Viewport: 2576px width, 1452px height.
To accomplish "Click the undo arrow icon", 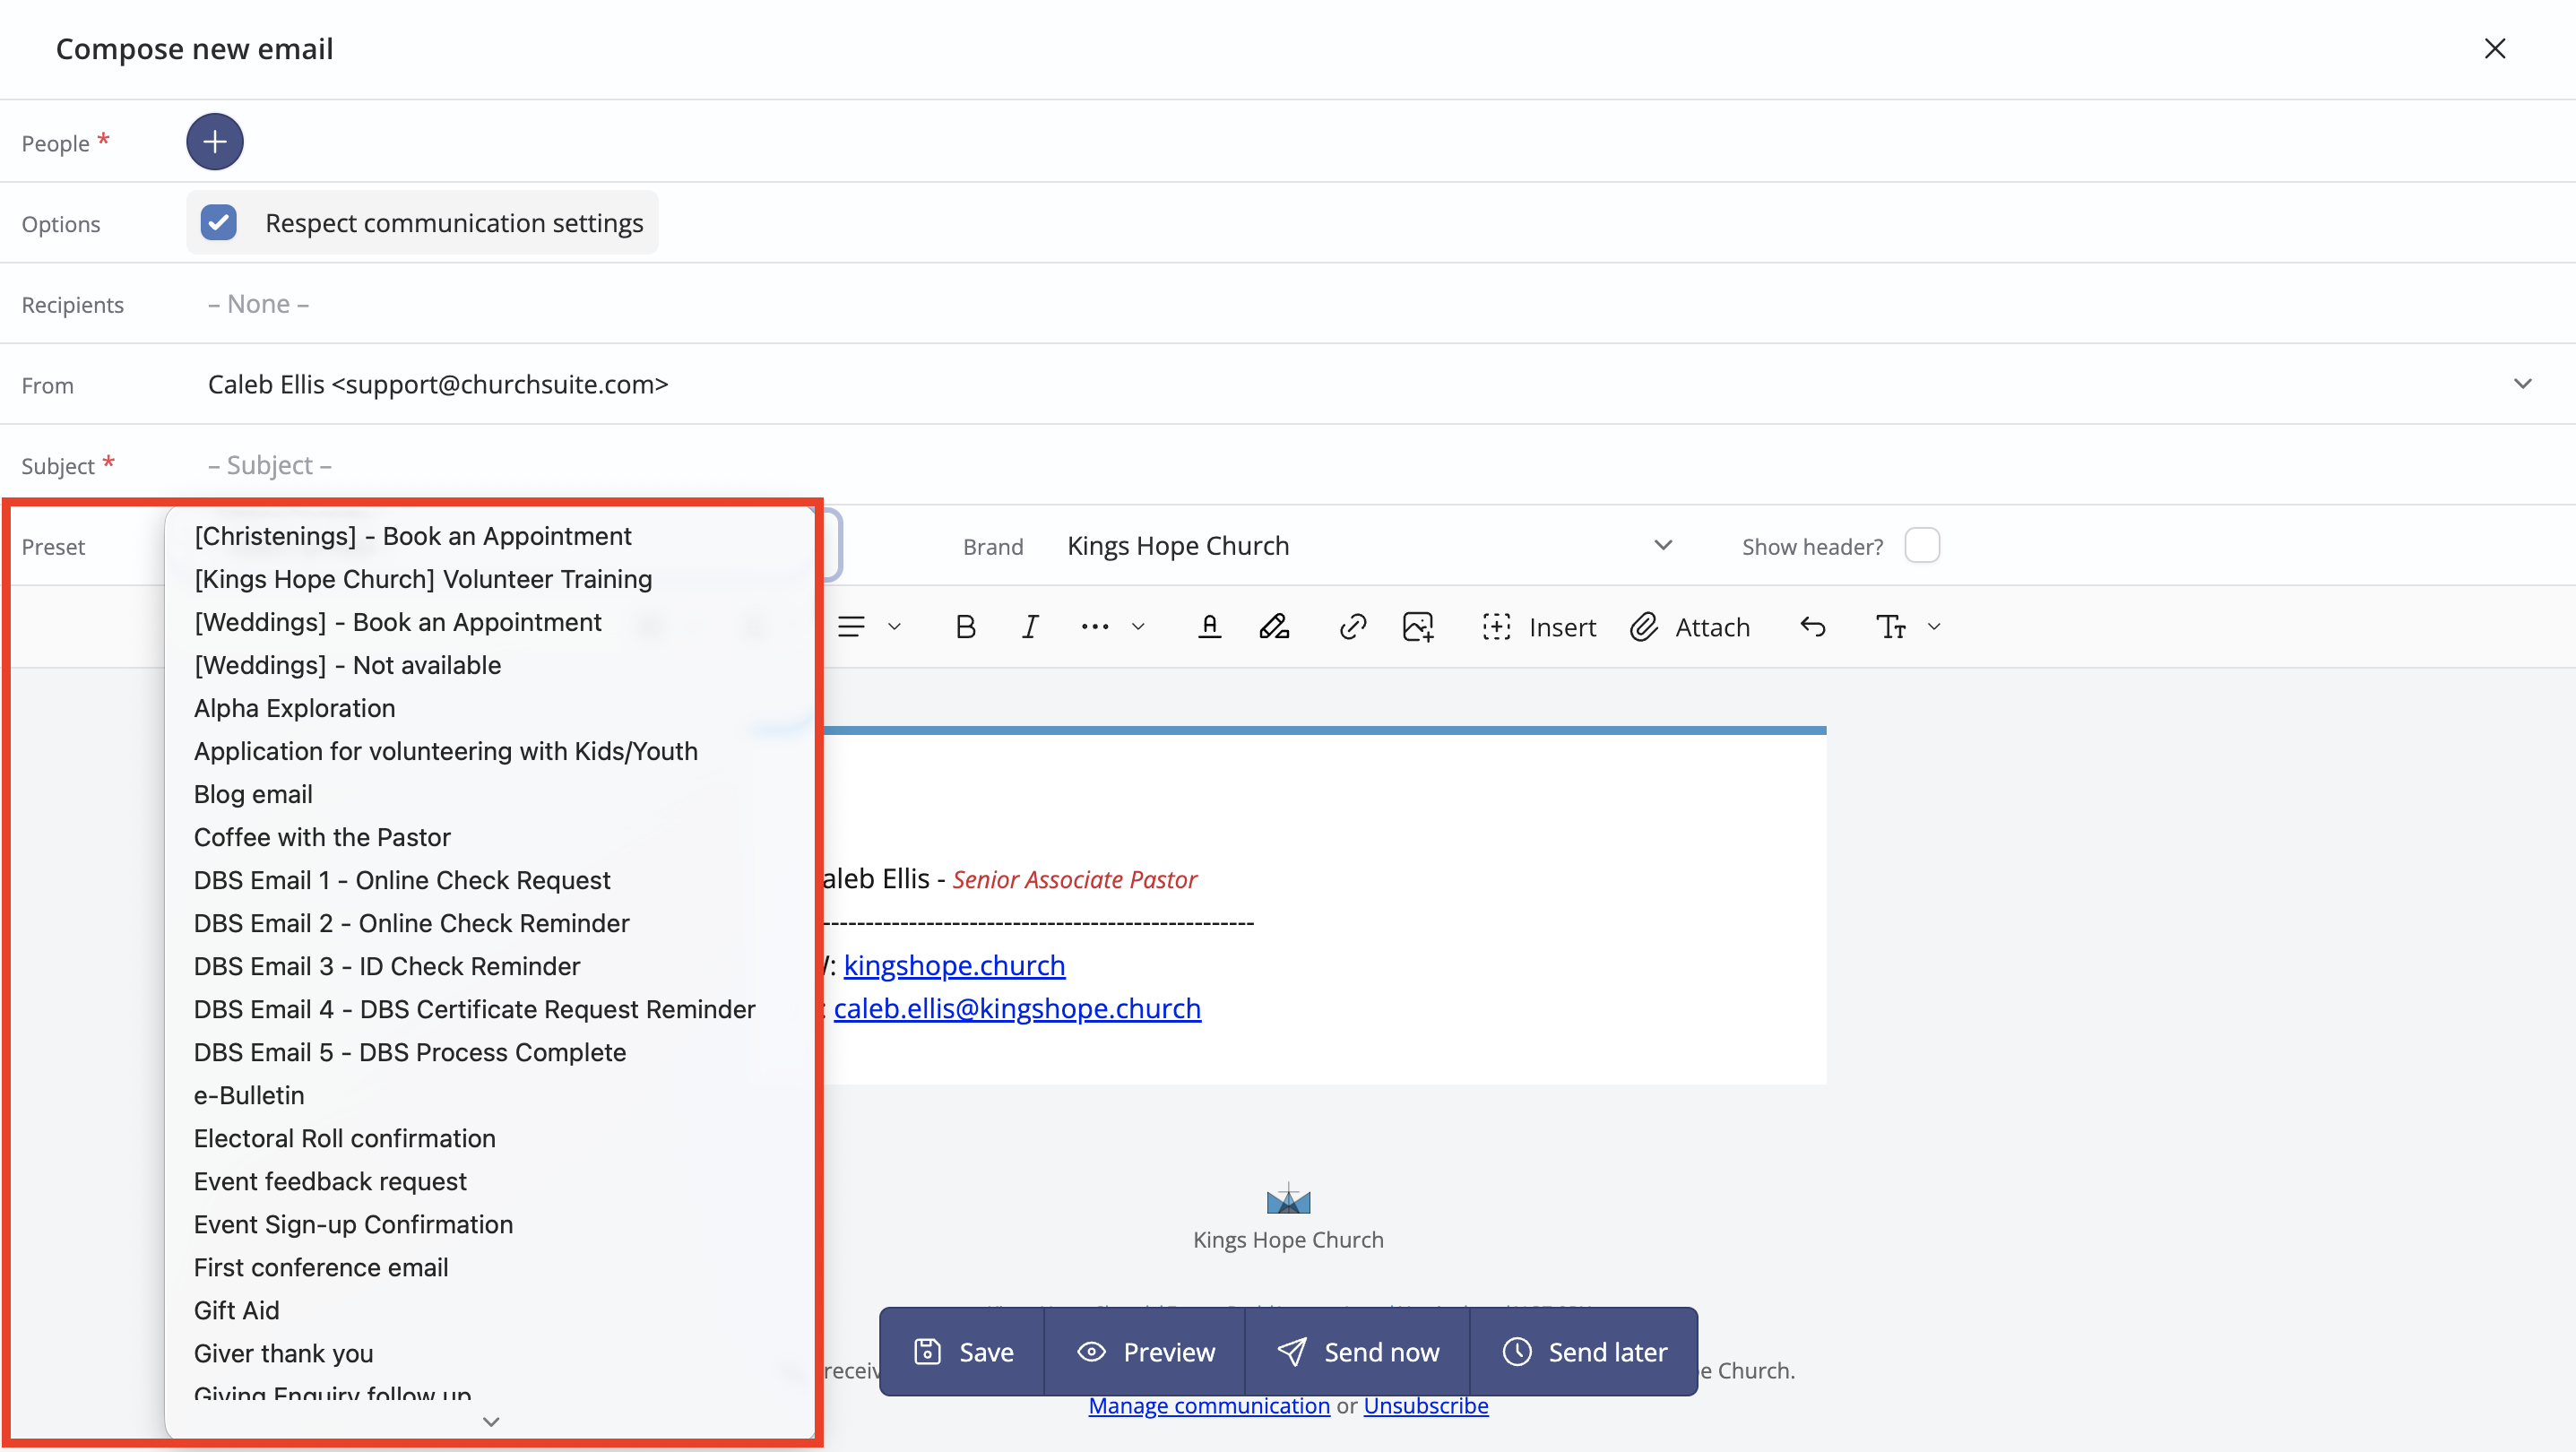I will pyautogui.click(x=1813, y=627).
